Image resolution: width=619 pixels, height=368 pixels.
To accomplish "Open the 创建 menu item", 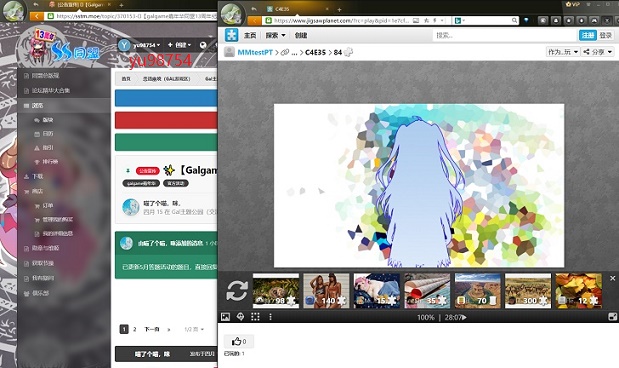I will (x=301, y=35).
